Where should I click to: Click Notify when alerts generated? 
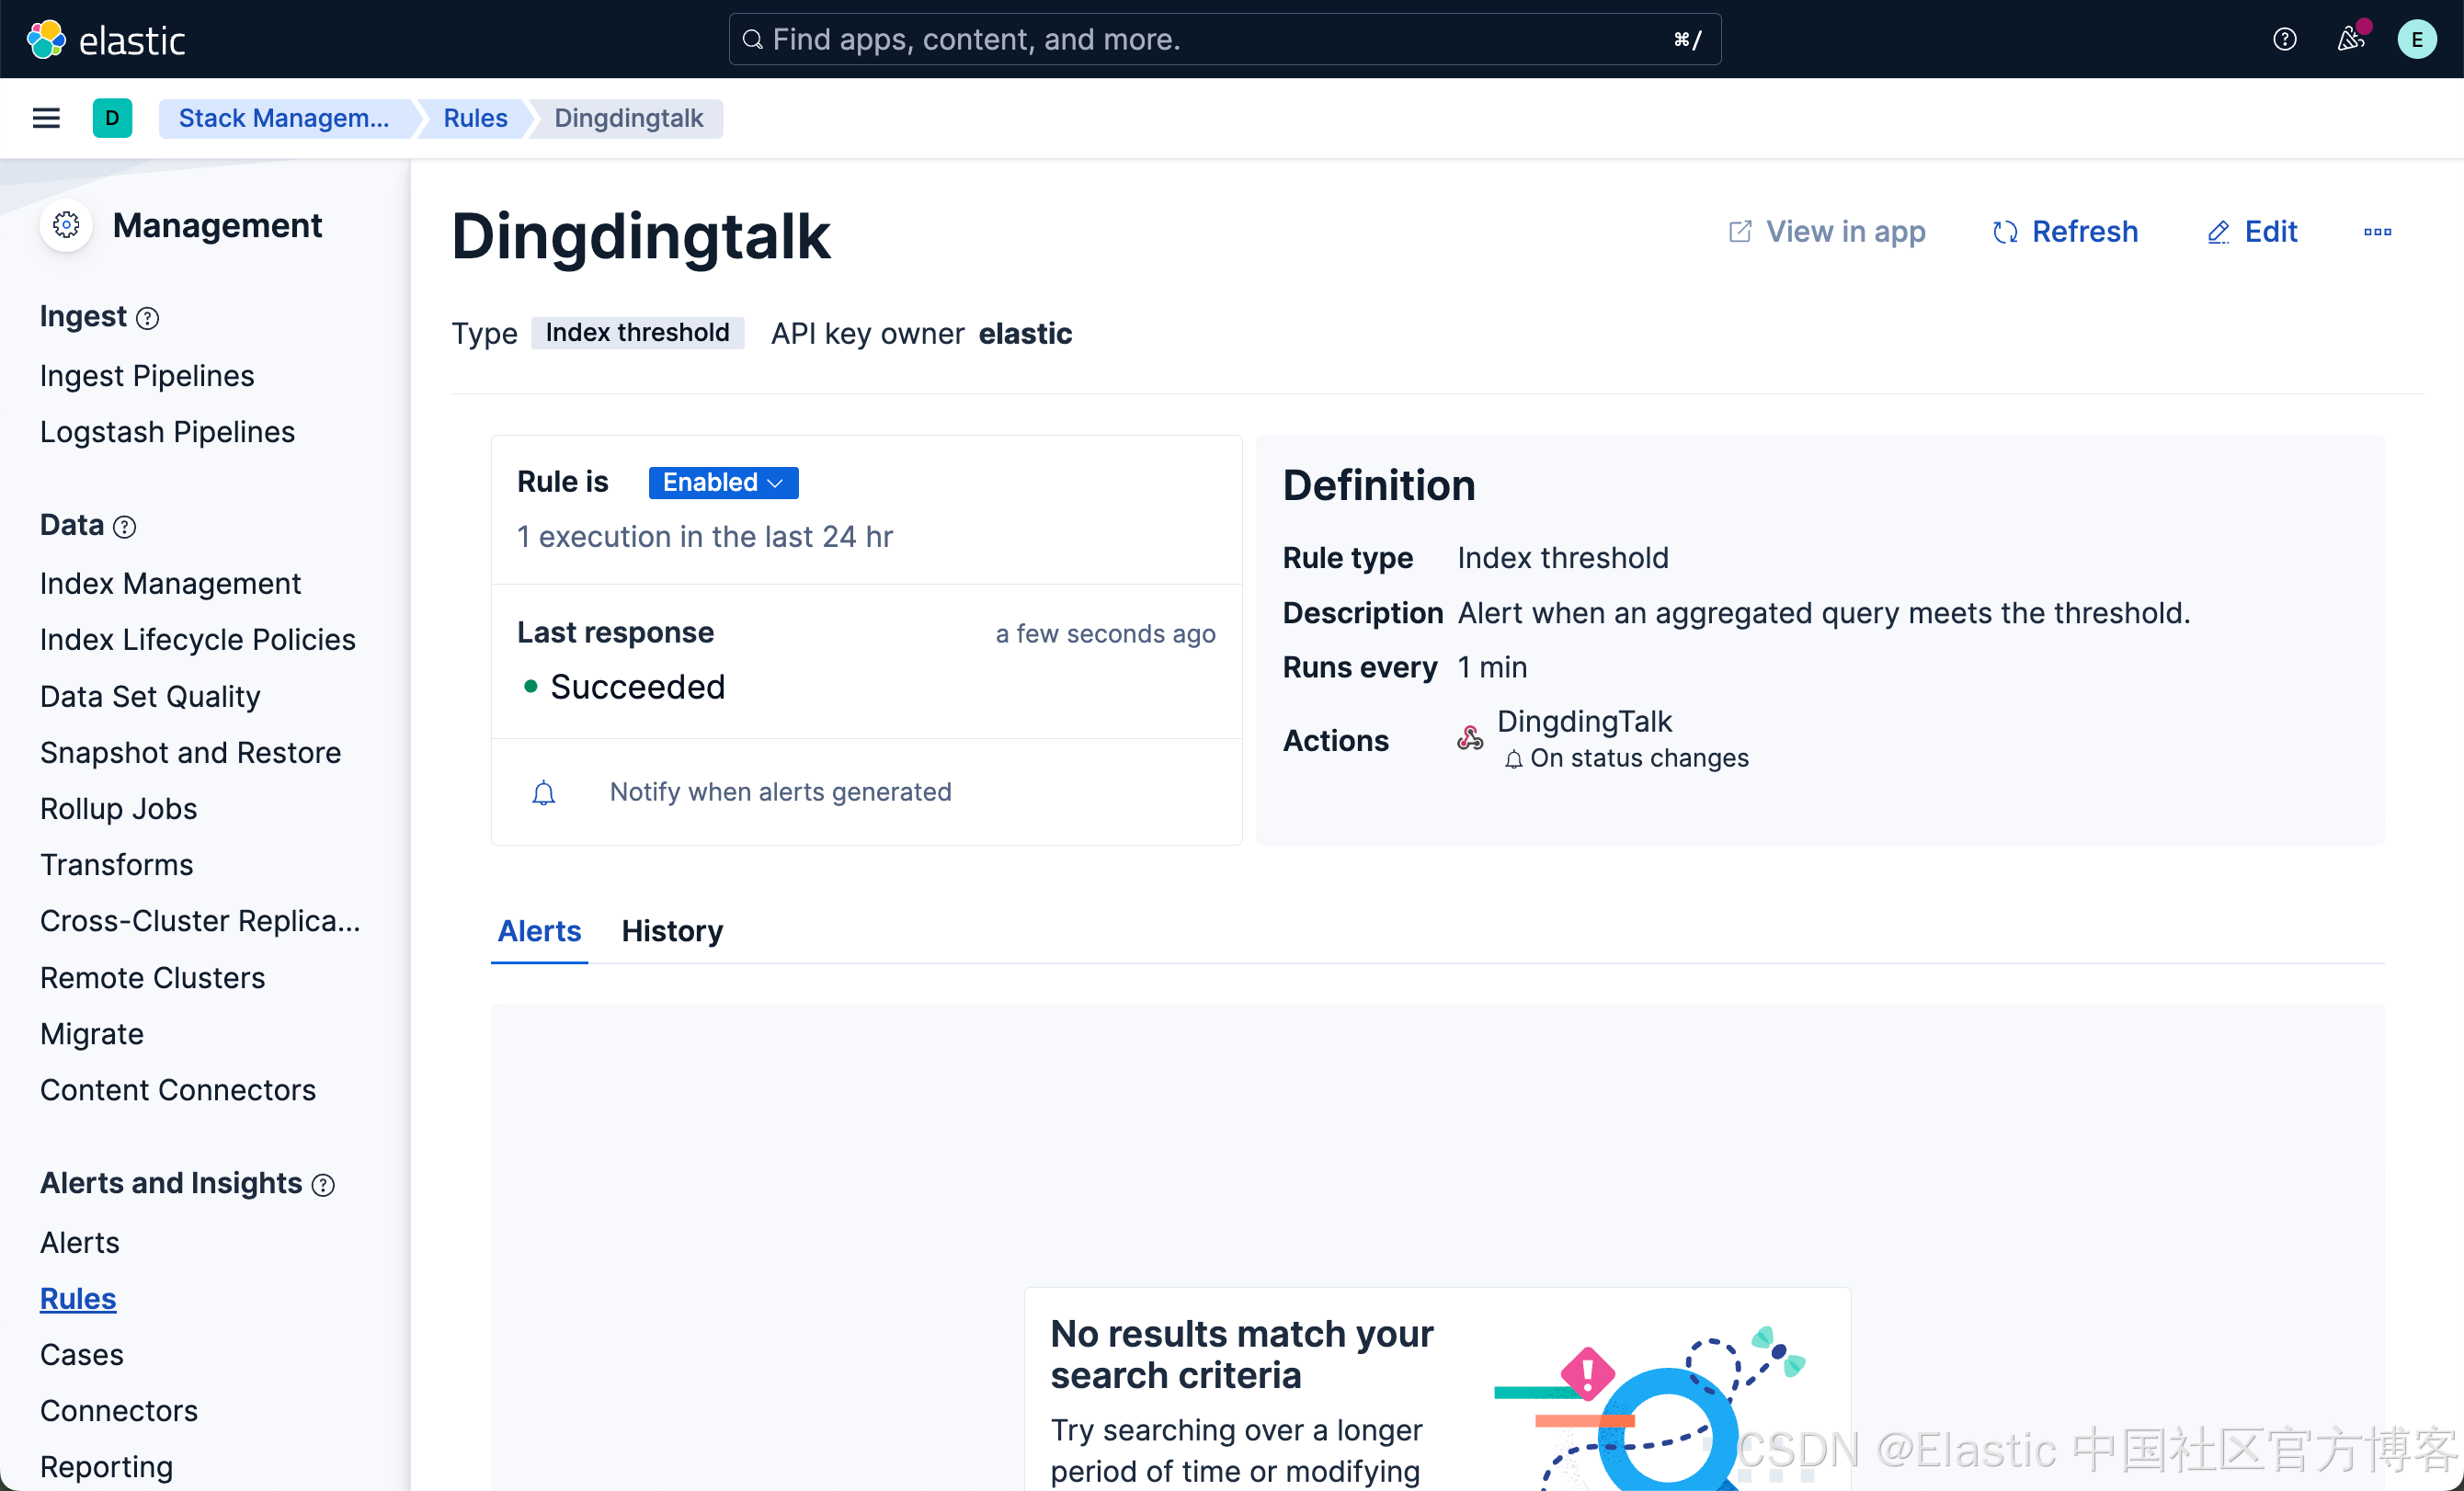780,792
